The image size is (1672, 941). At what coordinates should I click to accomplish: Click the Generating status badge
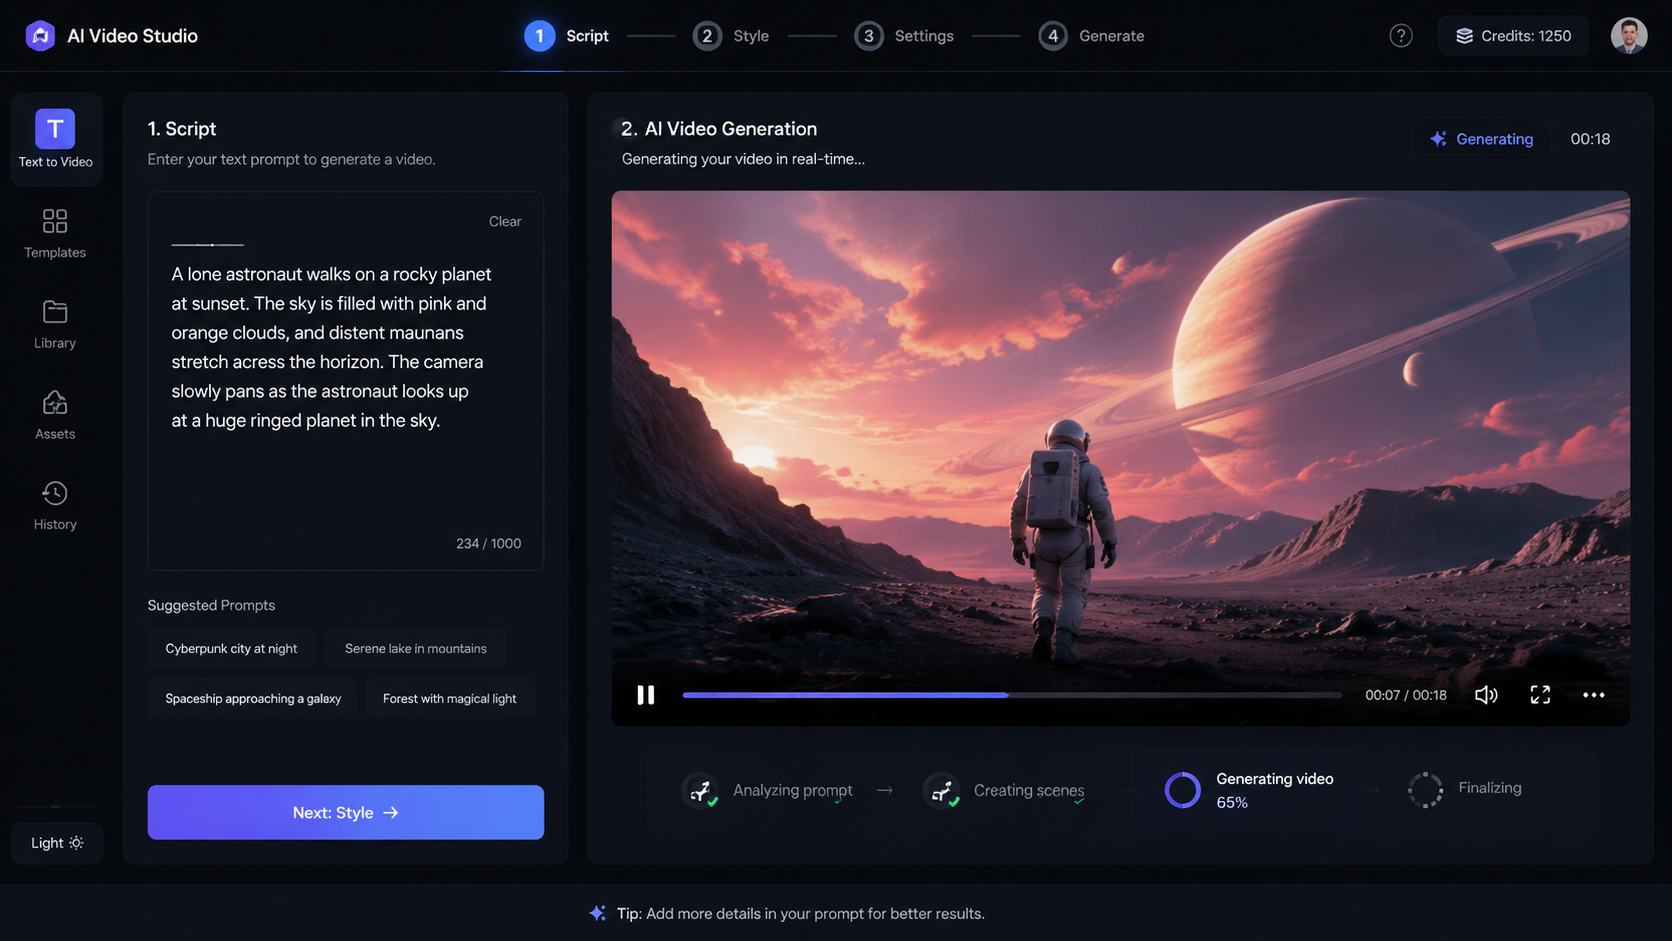pyautogui.click(x=1481, y=139)
